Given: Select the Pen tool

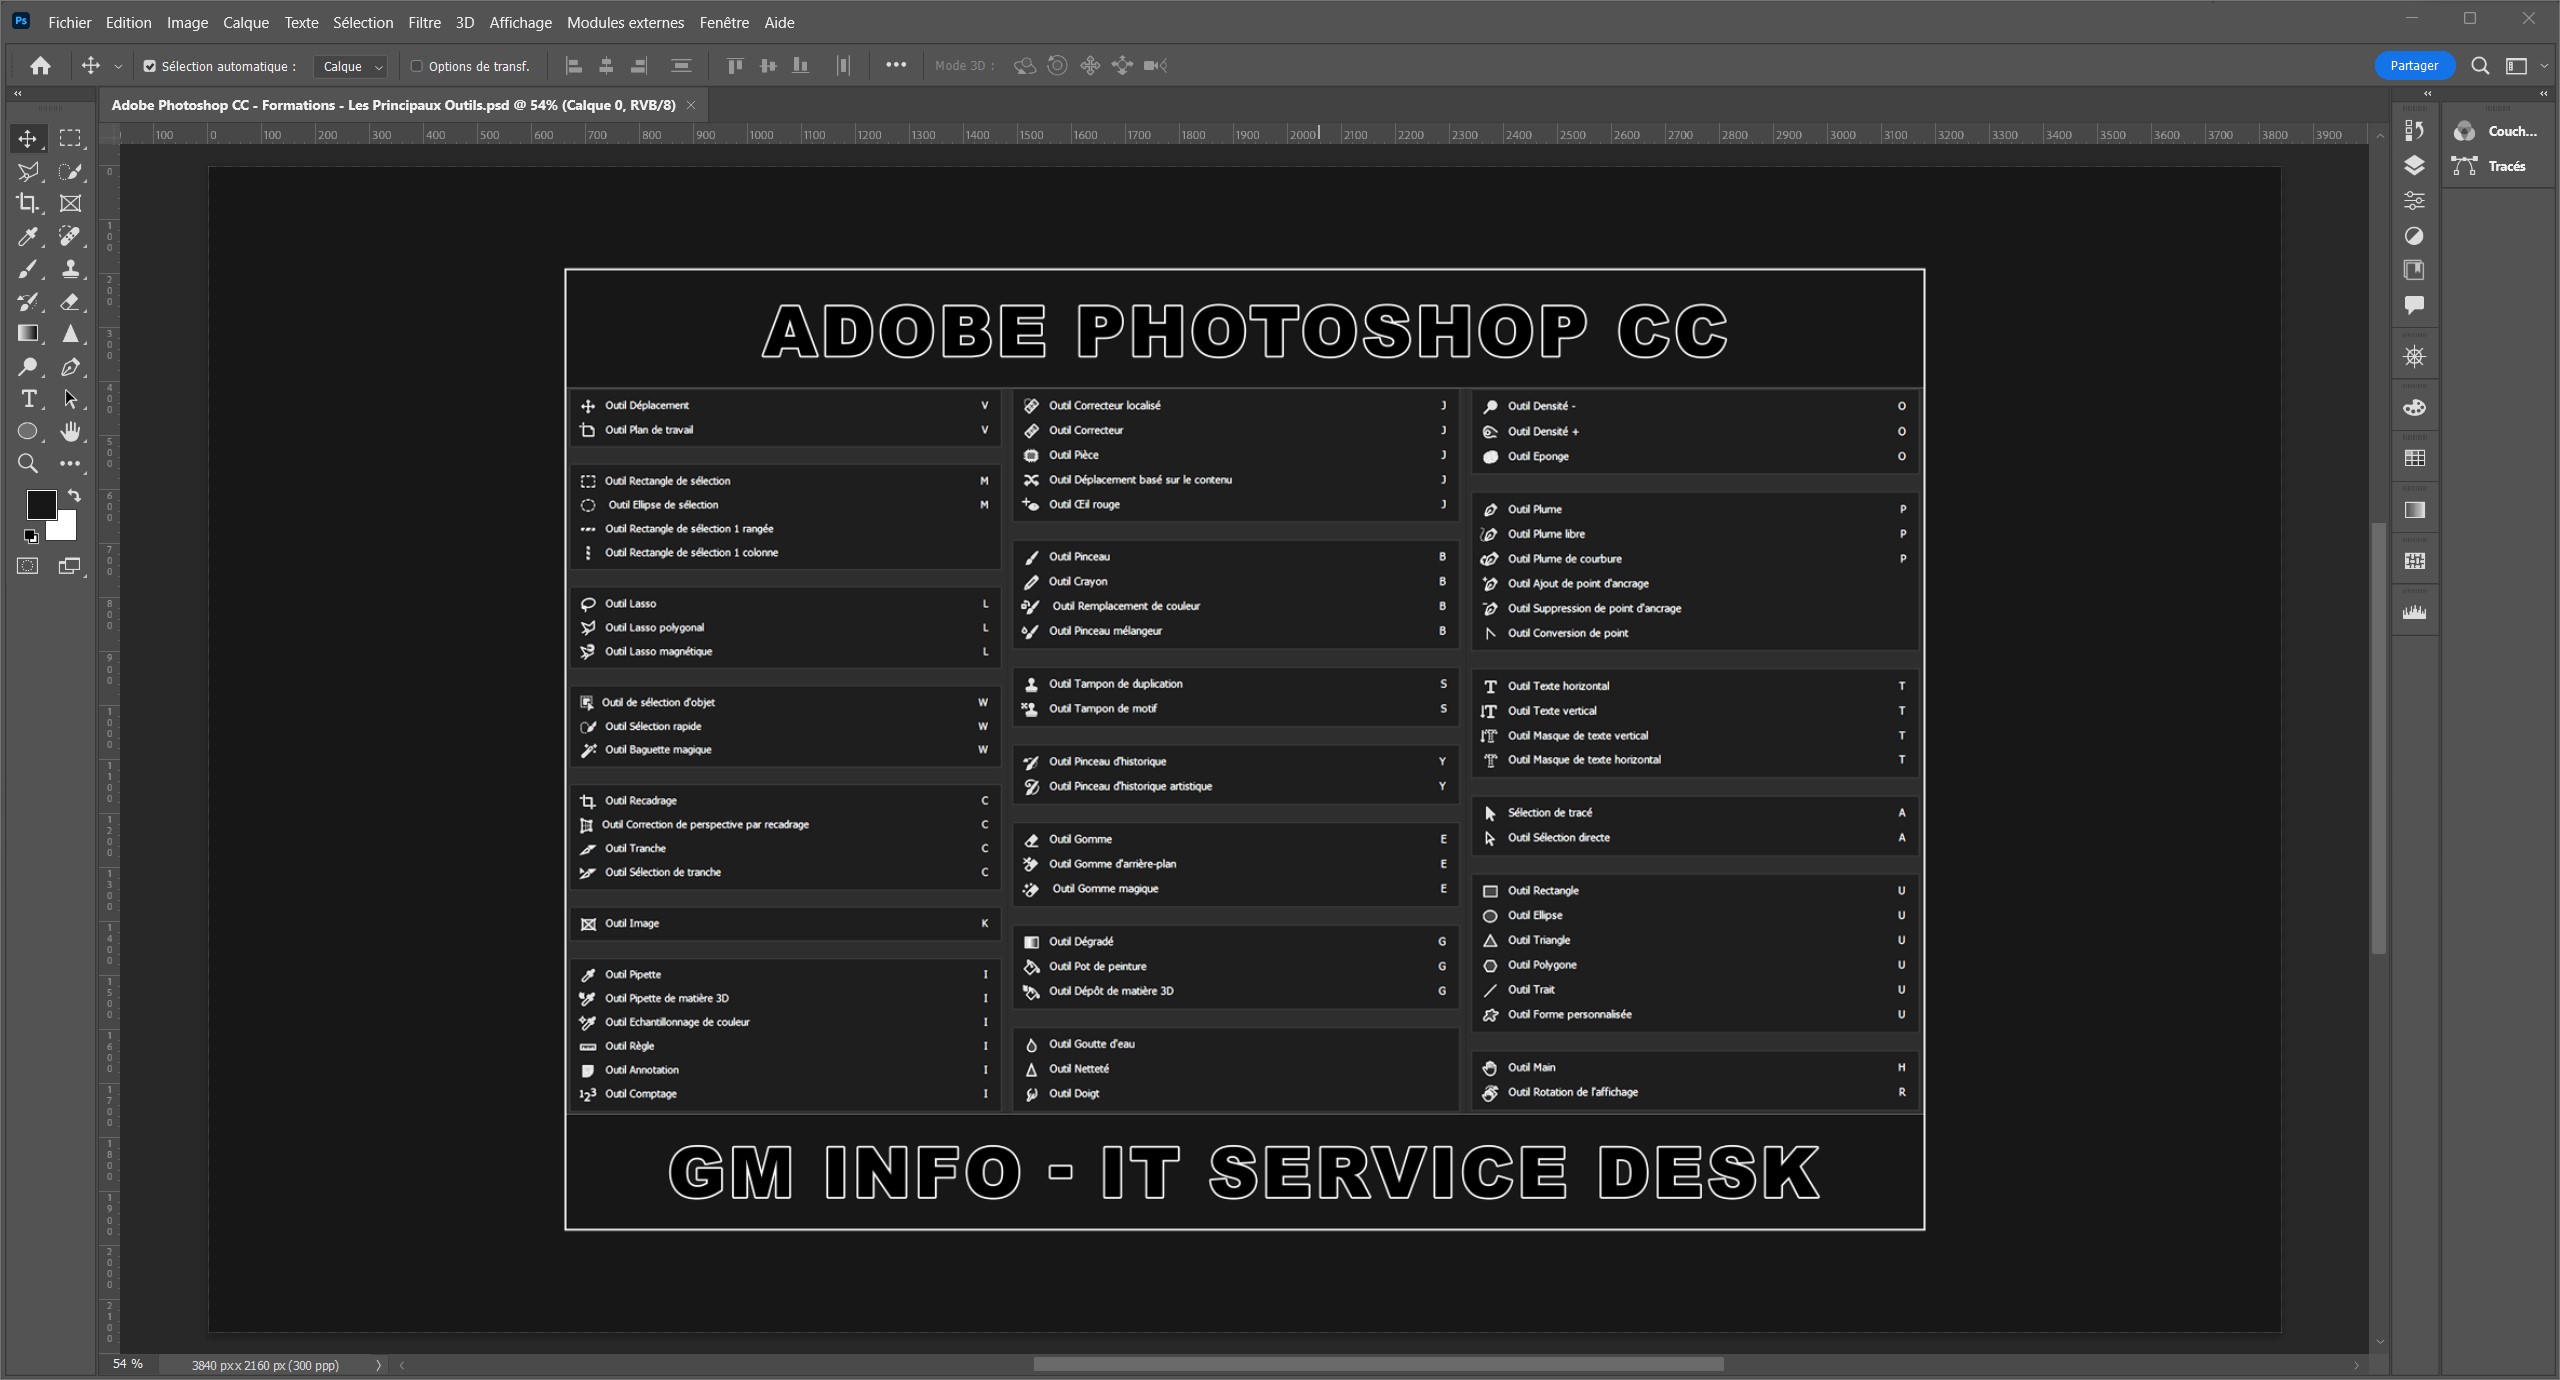Looking at the screenshot, I should tap(70, 366).
